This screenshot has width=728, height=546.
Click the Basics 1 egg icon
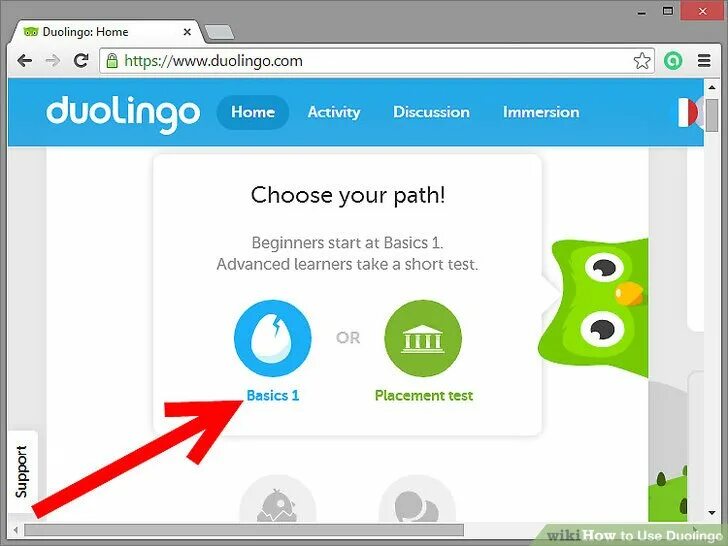pyautogui.click(x=273, y=338)
